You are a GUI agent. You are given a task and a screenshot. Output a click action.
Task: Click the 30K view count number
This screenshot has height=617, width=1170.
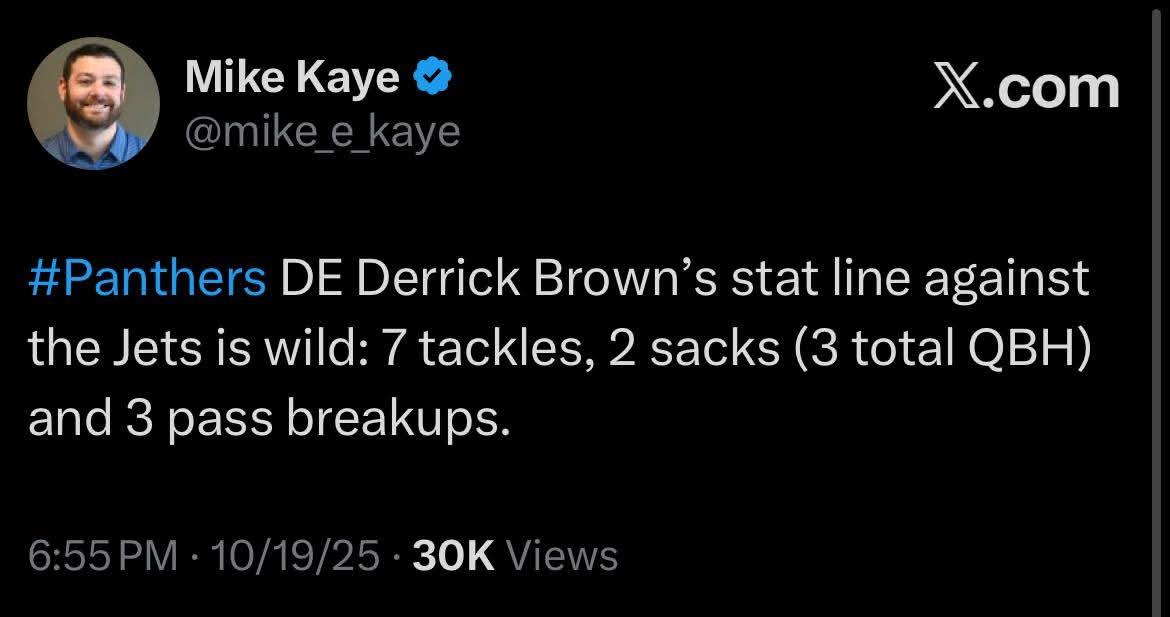[453, 555]
